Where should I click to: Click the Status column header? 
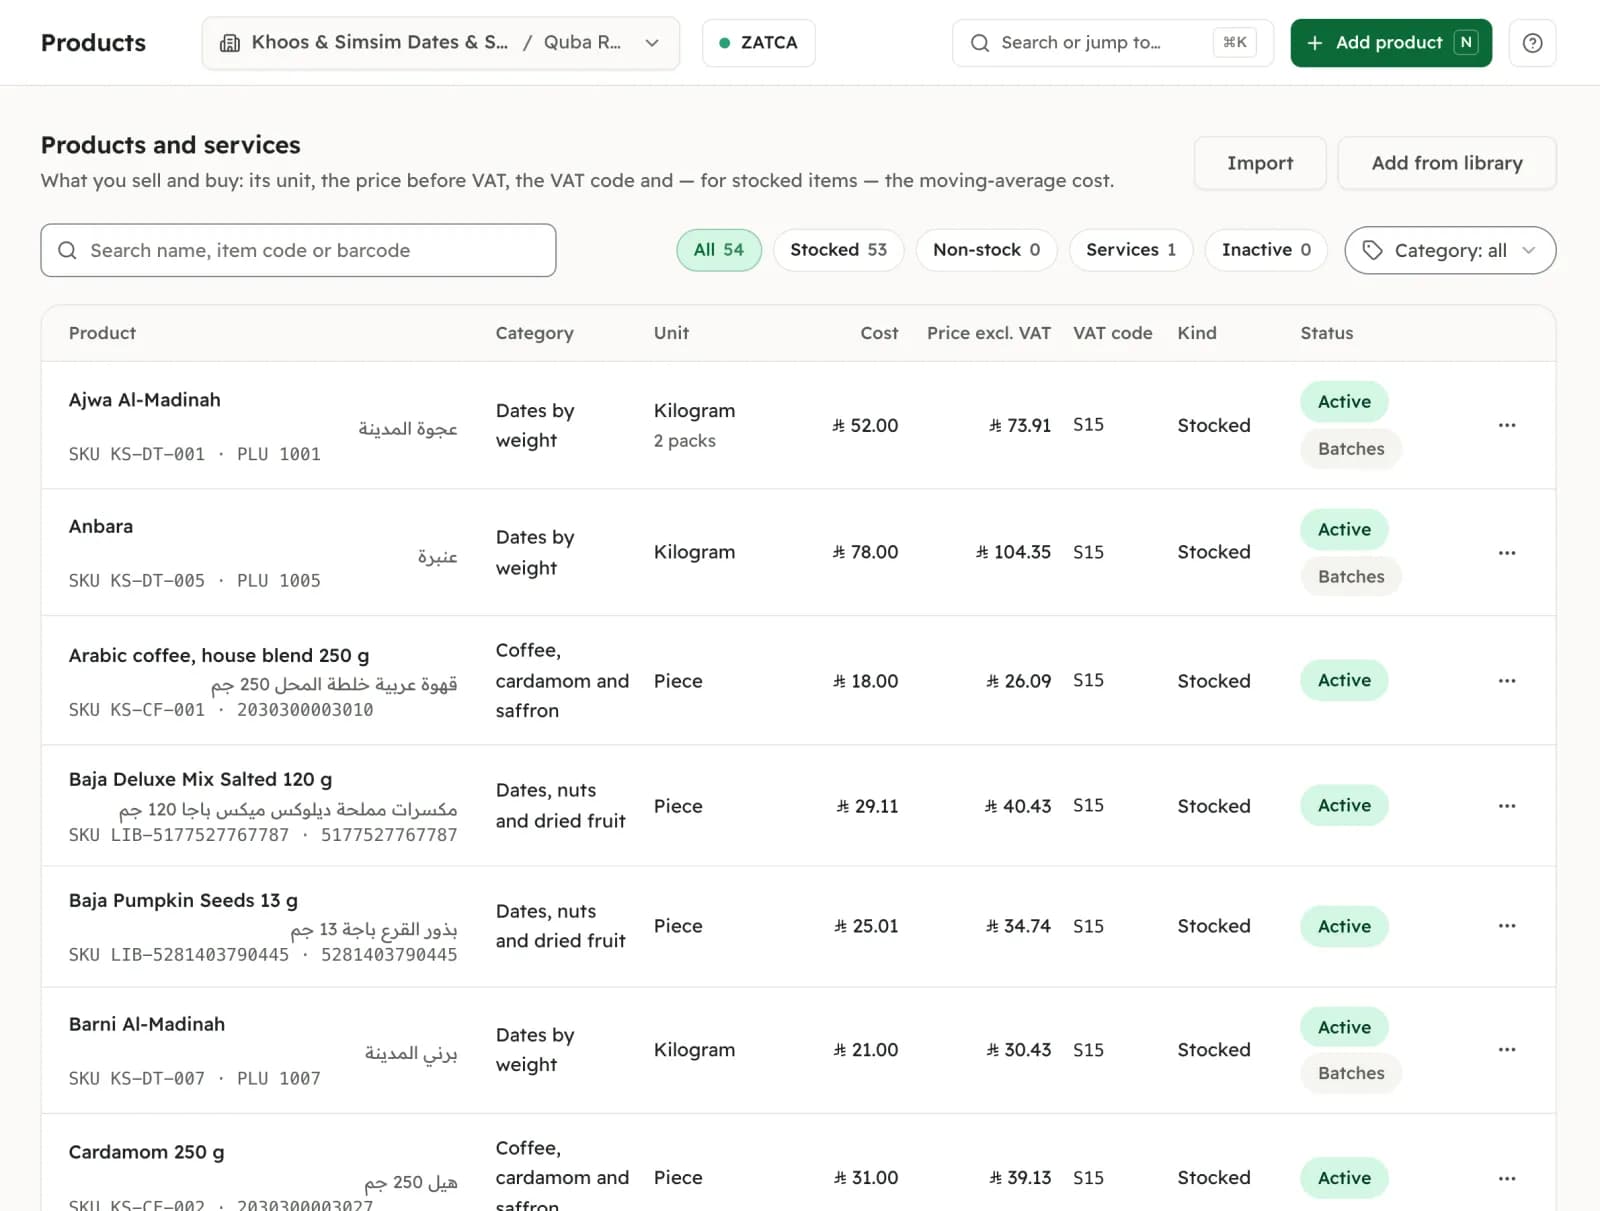point(1326,333)
